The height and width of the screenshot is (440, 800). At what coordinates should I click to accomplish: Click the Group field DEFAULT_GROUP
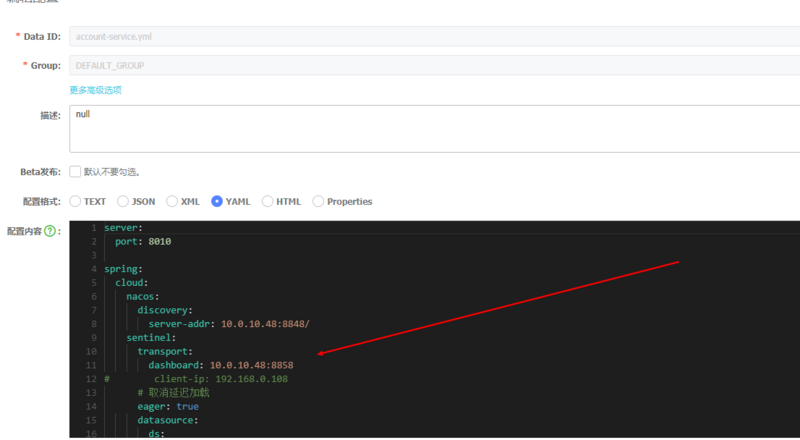tap(435, 65)
